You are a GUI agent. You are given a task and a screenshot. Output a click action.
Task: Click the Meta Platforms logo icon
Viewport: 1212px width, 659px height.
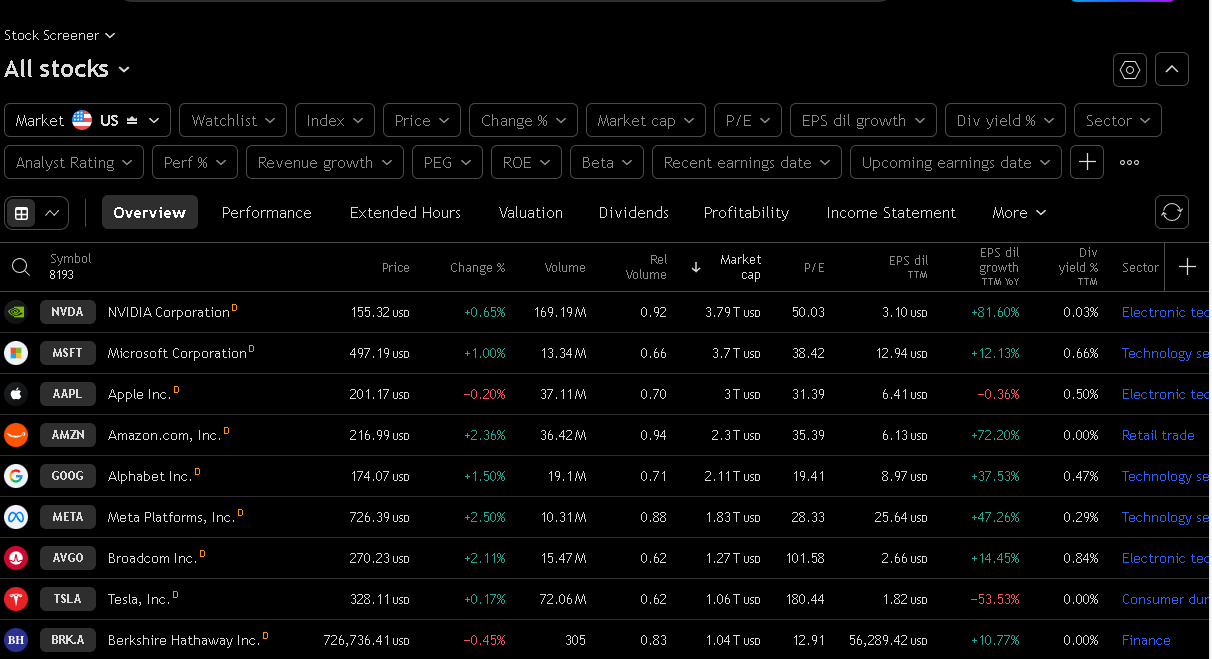click(x=16, y=517)
